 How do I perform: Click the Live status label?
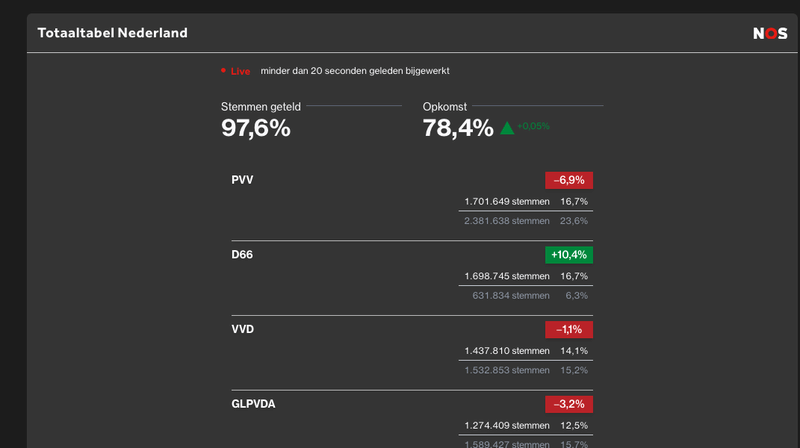(x=241, y=71)
